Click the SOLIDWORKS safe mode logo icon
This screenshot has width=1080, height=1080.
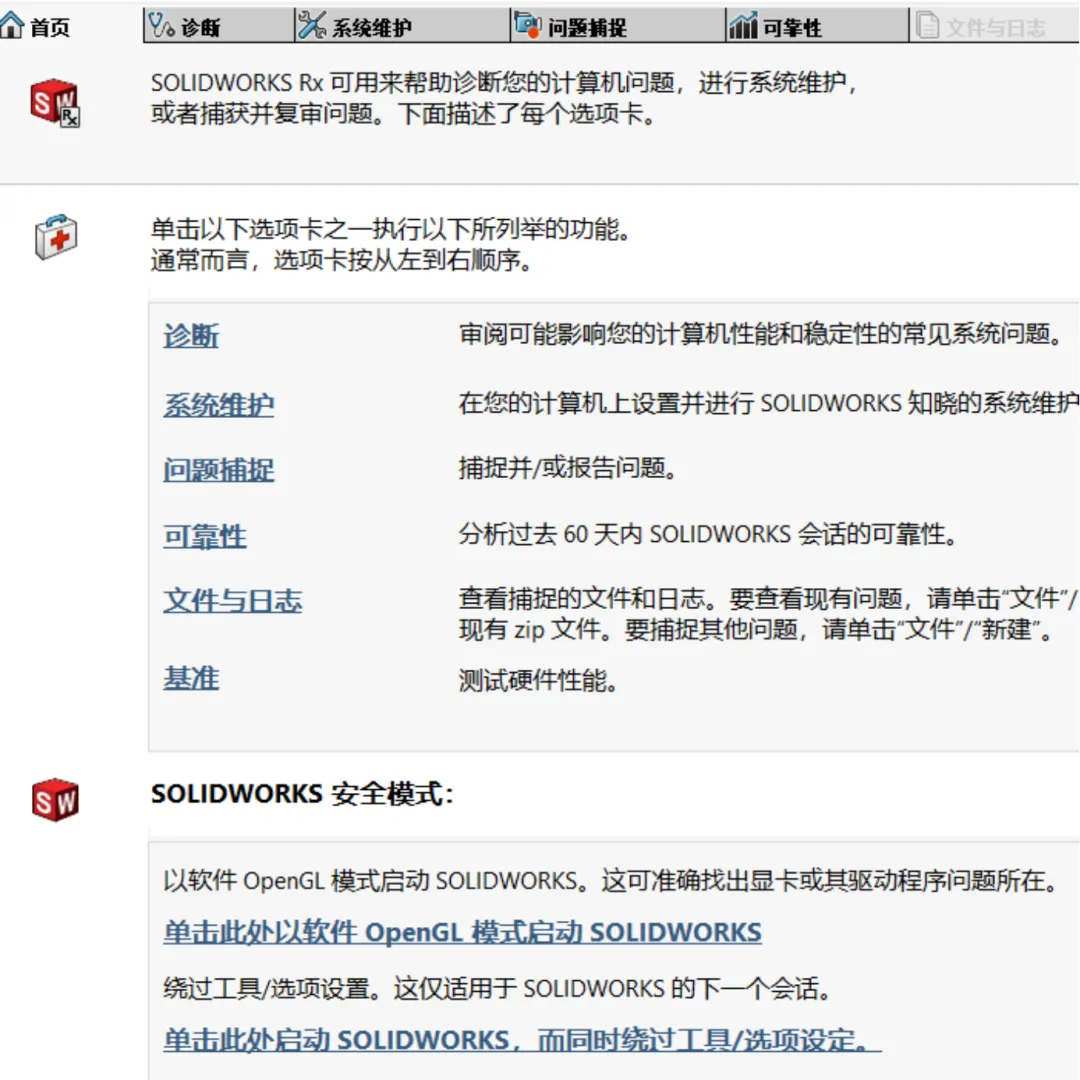click(55, 799)
